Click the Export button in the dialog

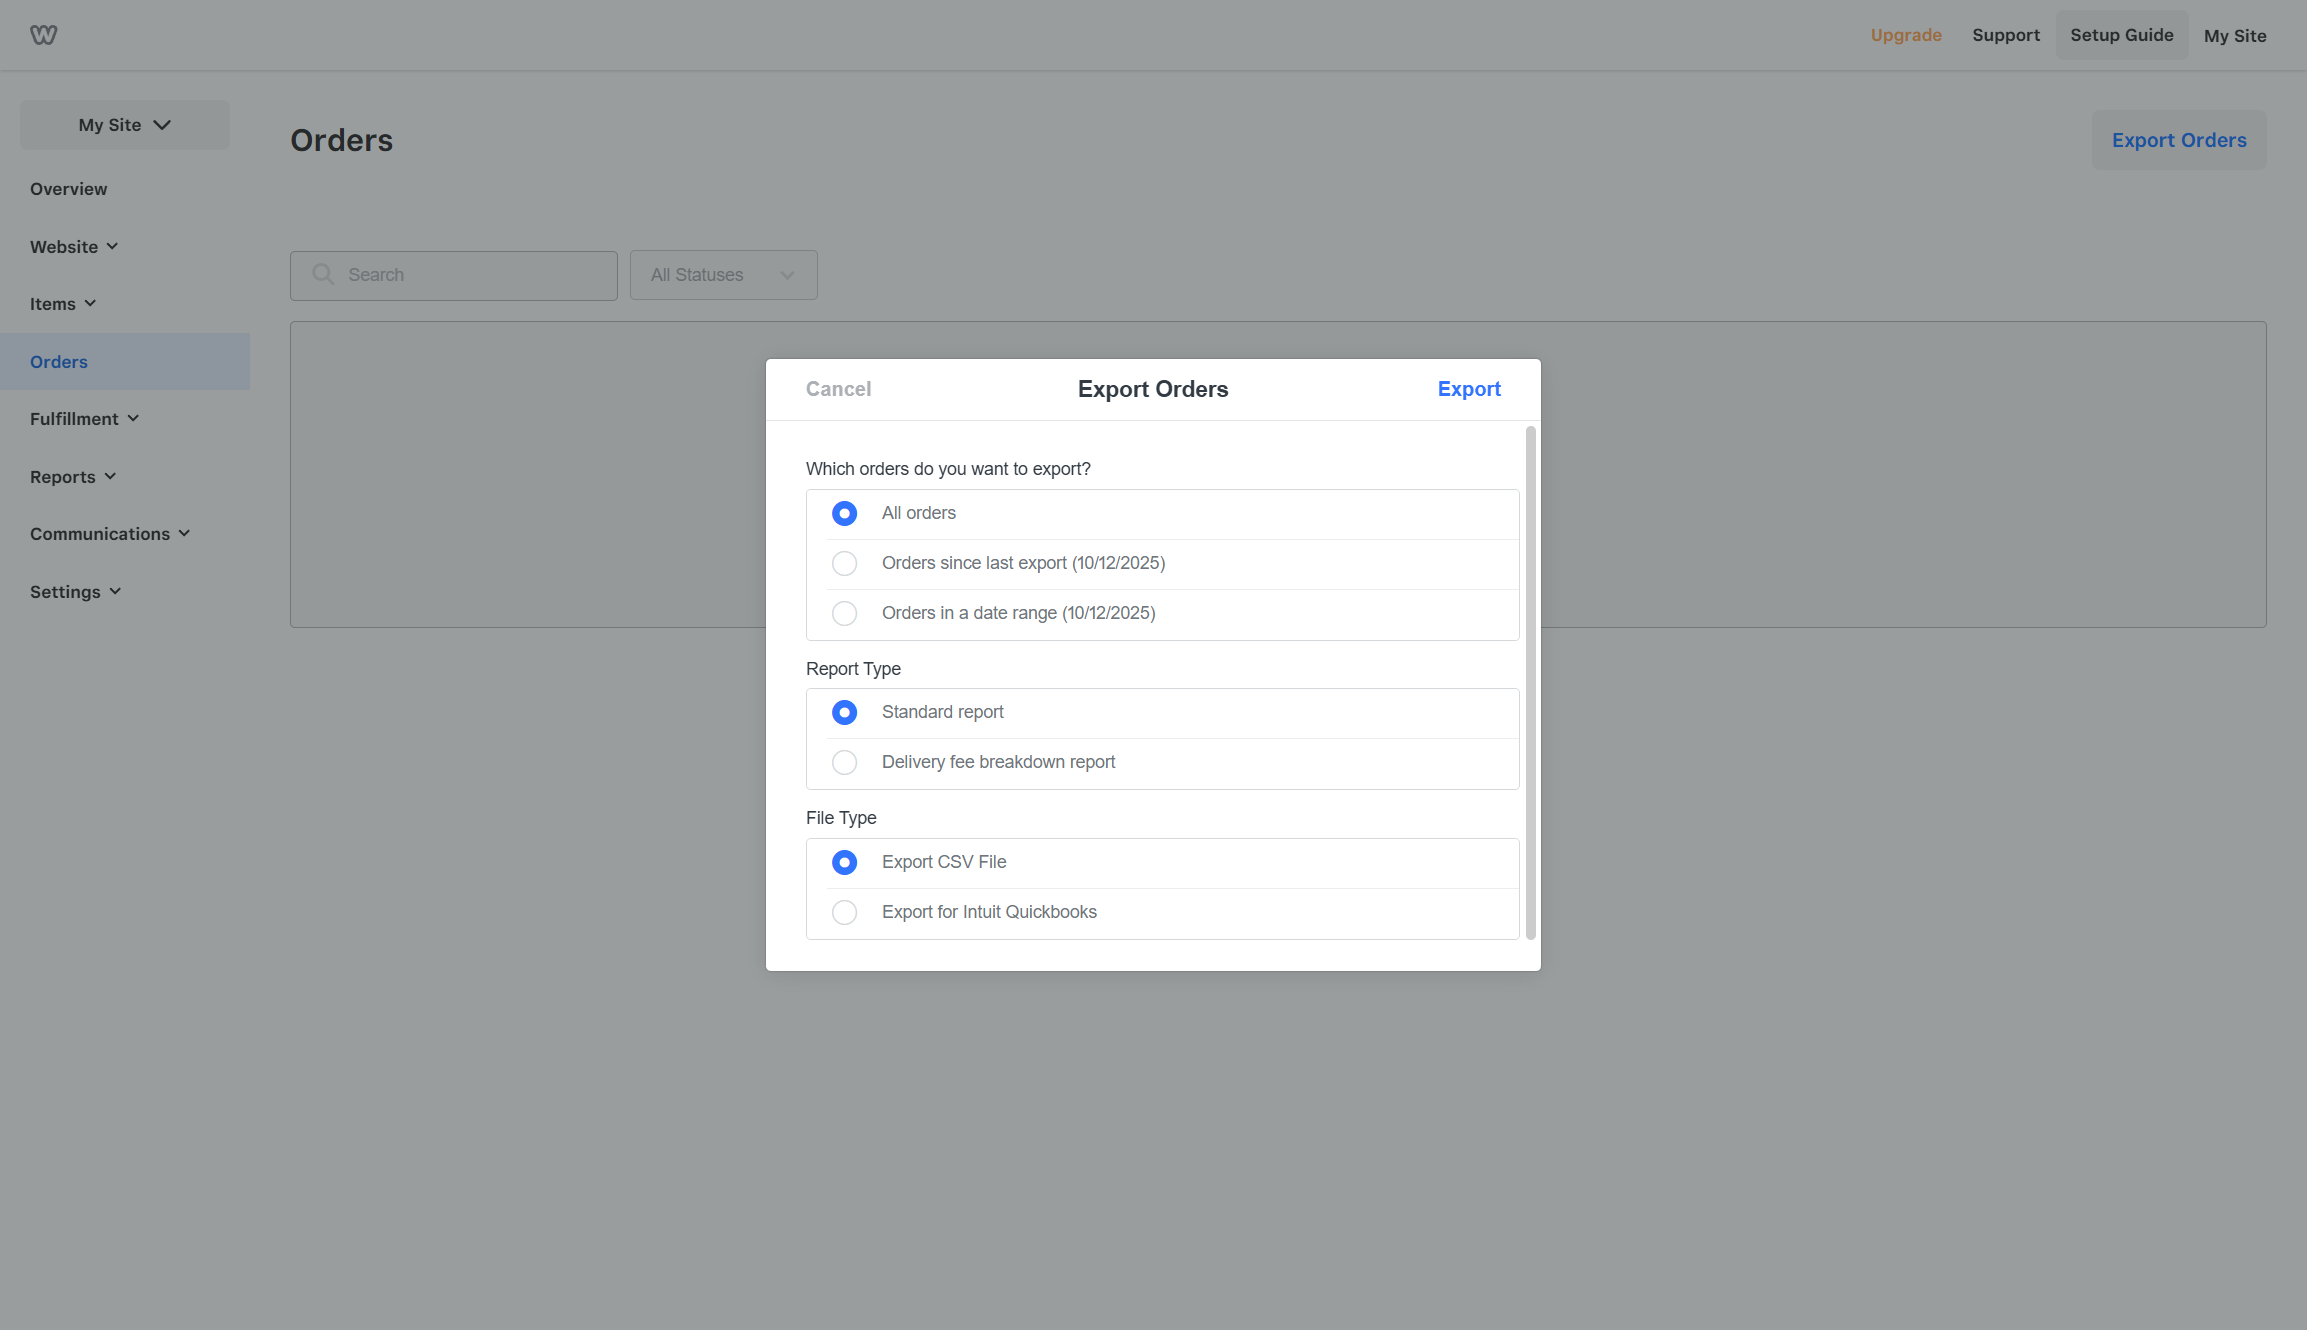coord(1468,389)
